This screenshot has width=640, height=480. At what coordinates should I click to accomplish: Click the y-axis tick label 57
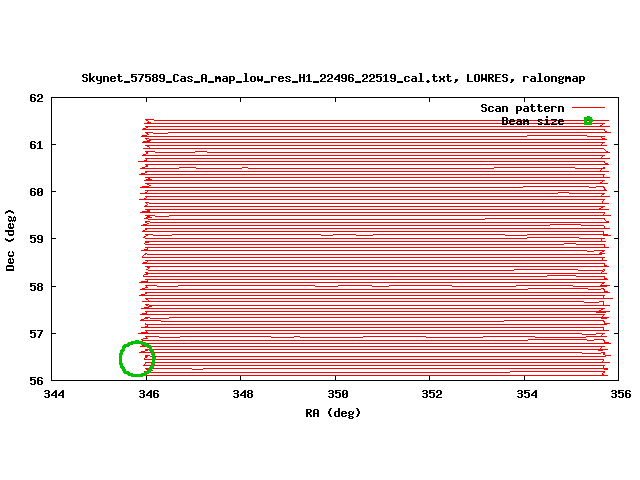click(36, 334)
